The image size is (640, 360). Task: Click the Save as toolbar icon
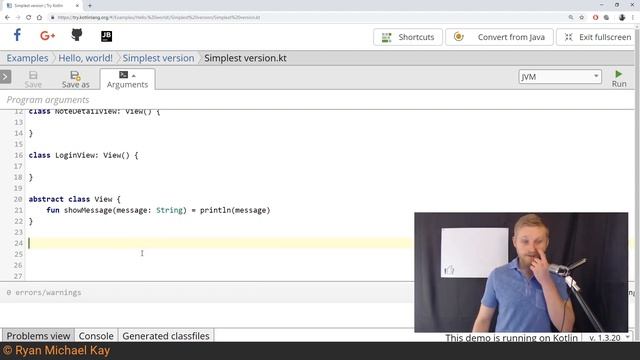click(76, 79)
